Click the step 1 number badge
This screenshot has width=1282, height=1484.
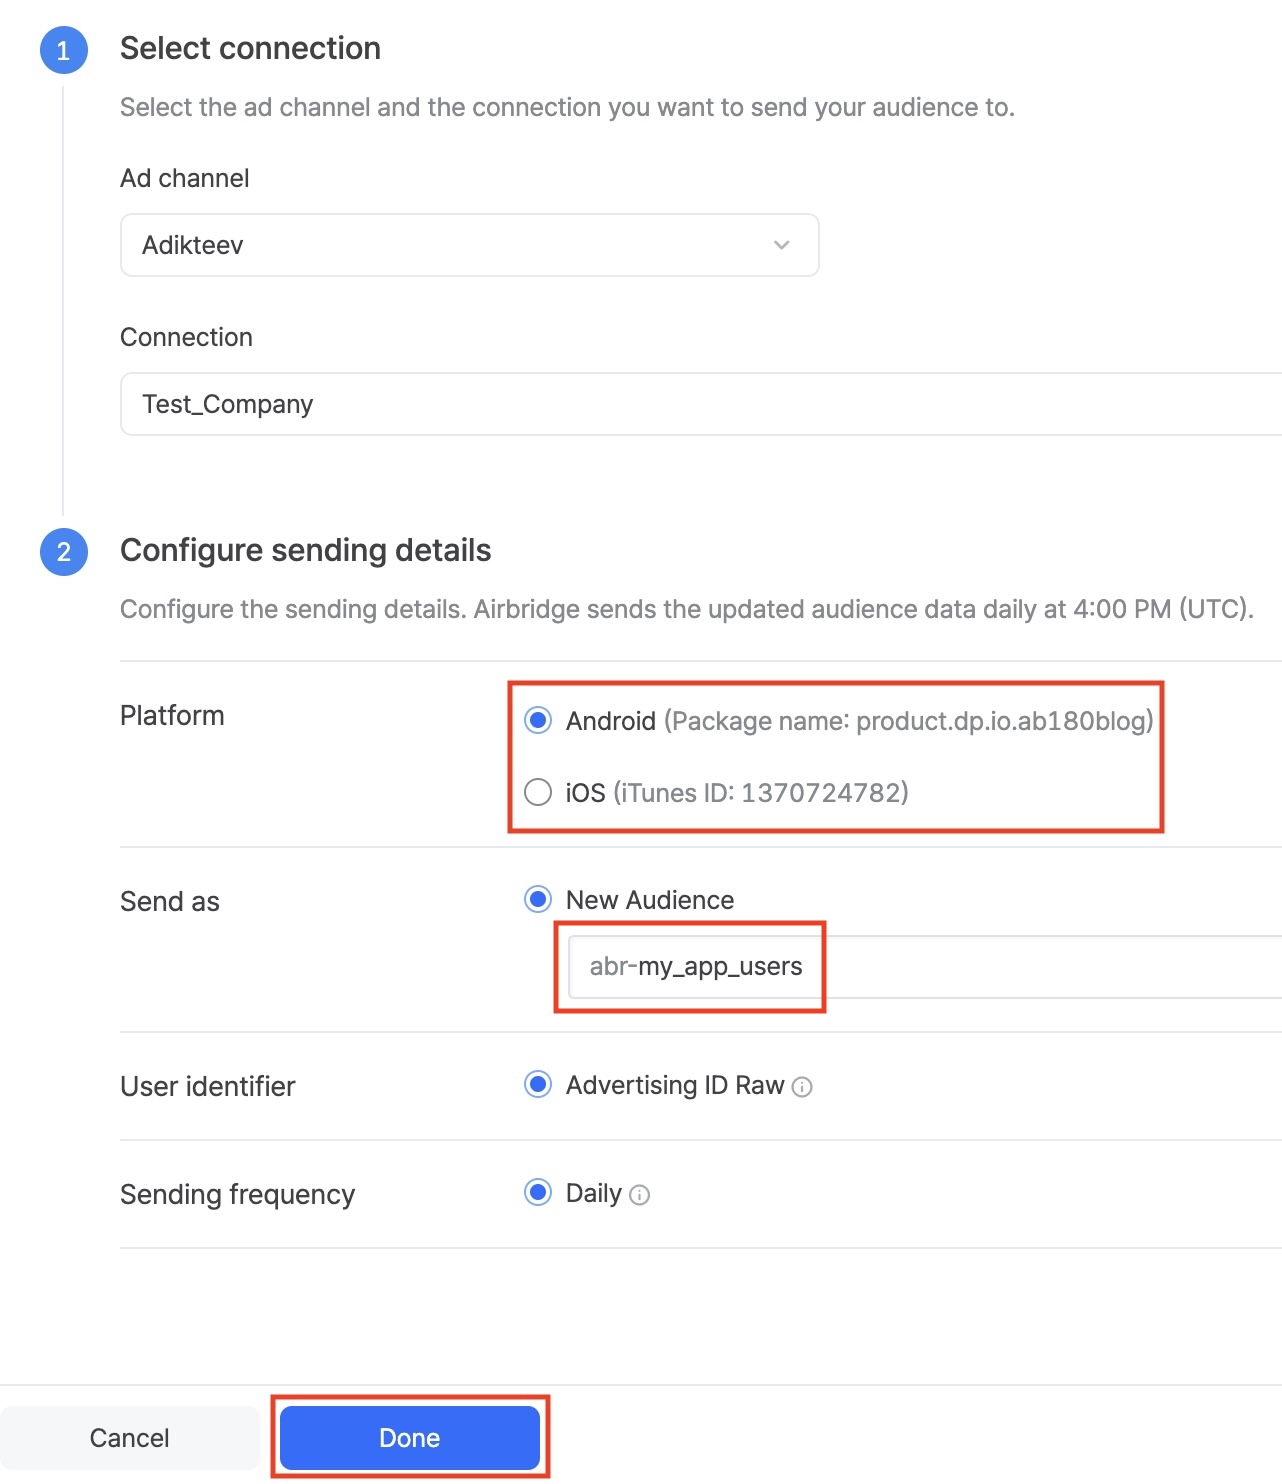(x=63, y=50)
